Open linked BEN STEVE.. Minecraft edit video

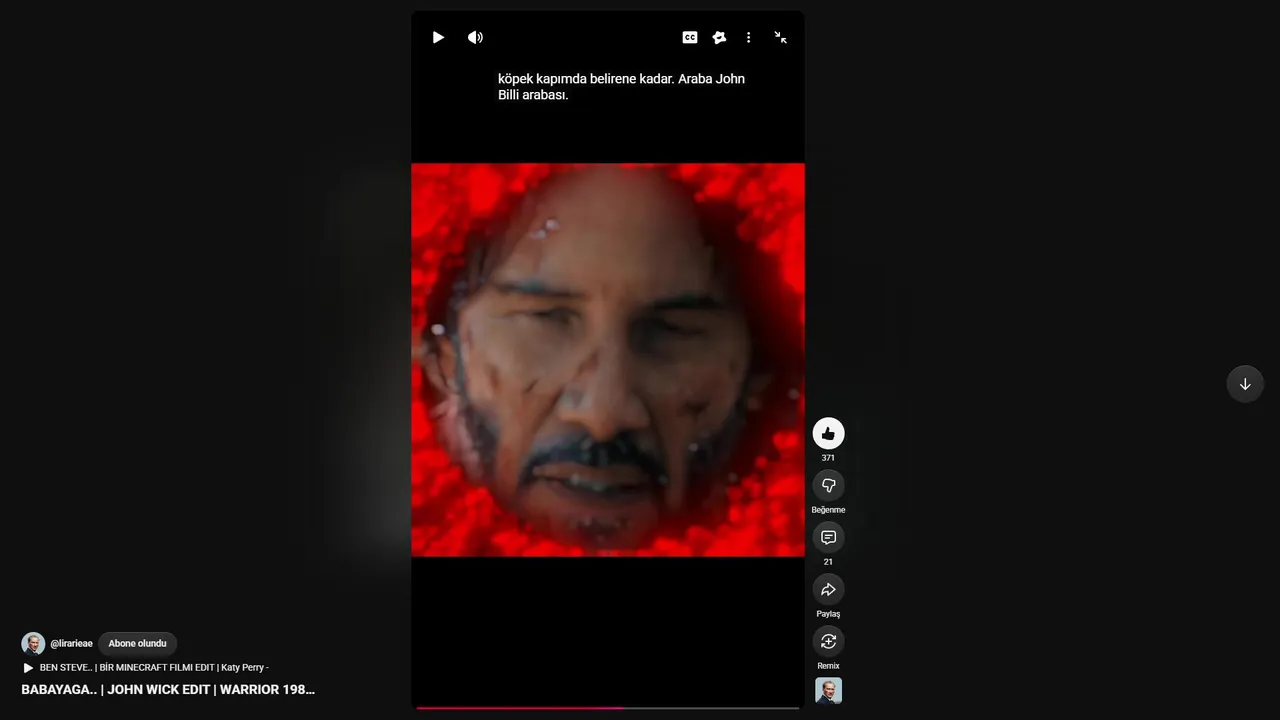pyautogui.click(x=154, y=667)
